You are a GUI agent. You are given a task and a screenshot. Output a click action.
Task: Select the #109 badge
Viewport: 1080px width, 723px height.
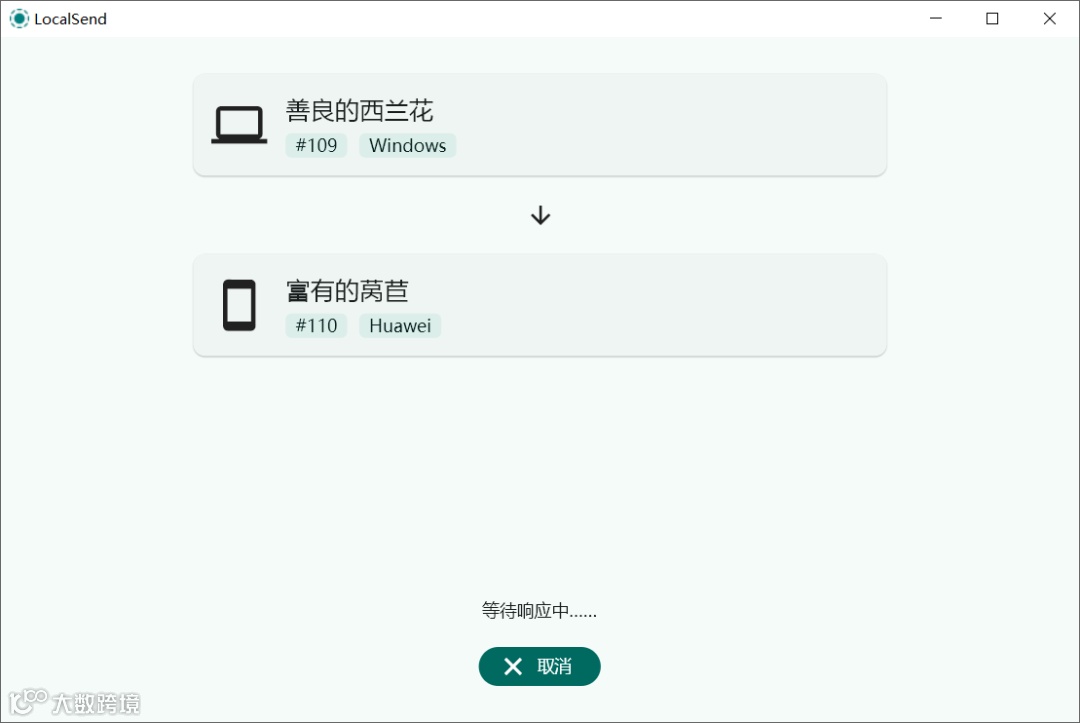point(316,145)
